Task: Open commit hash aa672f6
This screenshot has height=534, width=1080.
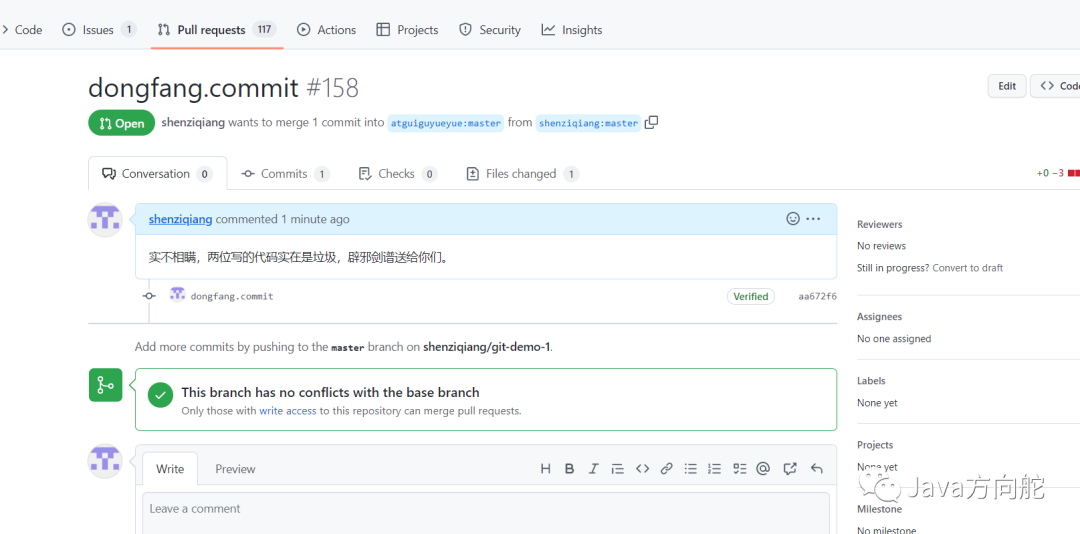Action: [818, 296]
